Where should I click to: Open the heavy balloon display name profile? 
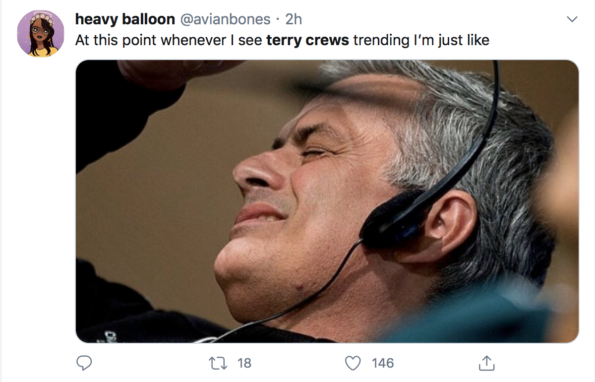(125, 19)
